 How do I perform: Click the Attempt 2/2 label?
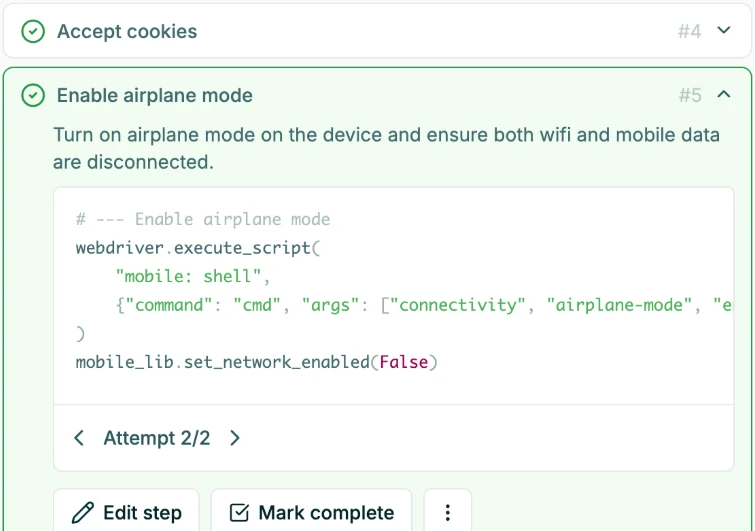[x=157, y=438]
